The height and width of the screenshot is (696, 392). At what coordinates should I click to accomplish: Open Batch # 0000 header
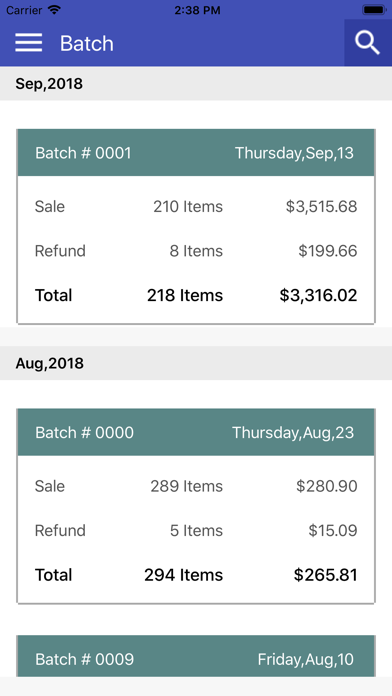pyautogui.click(x=196, y=432)
